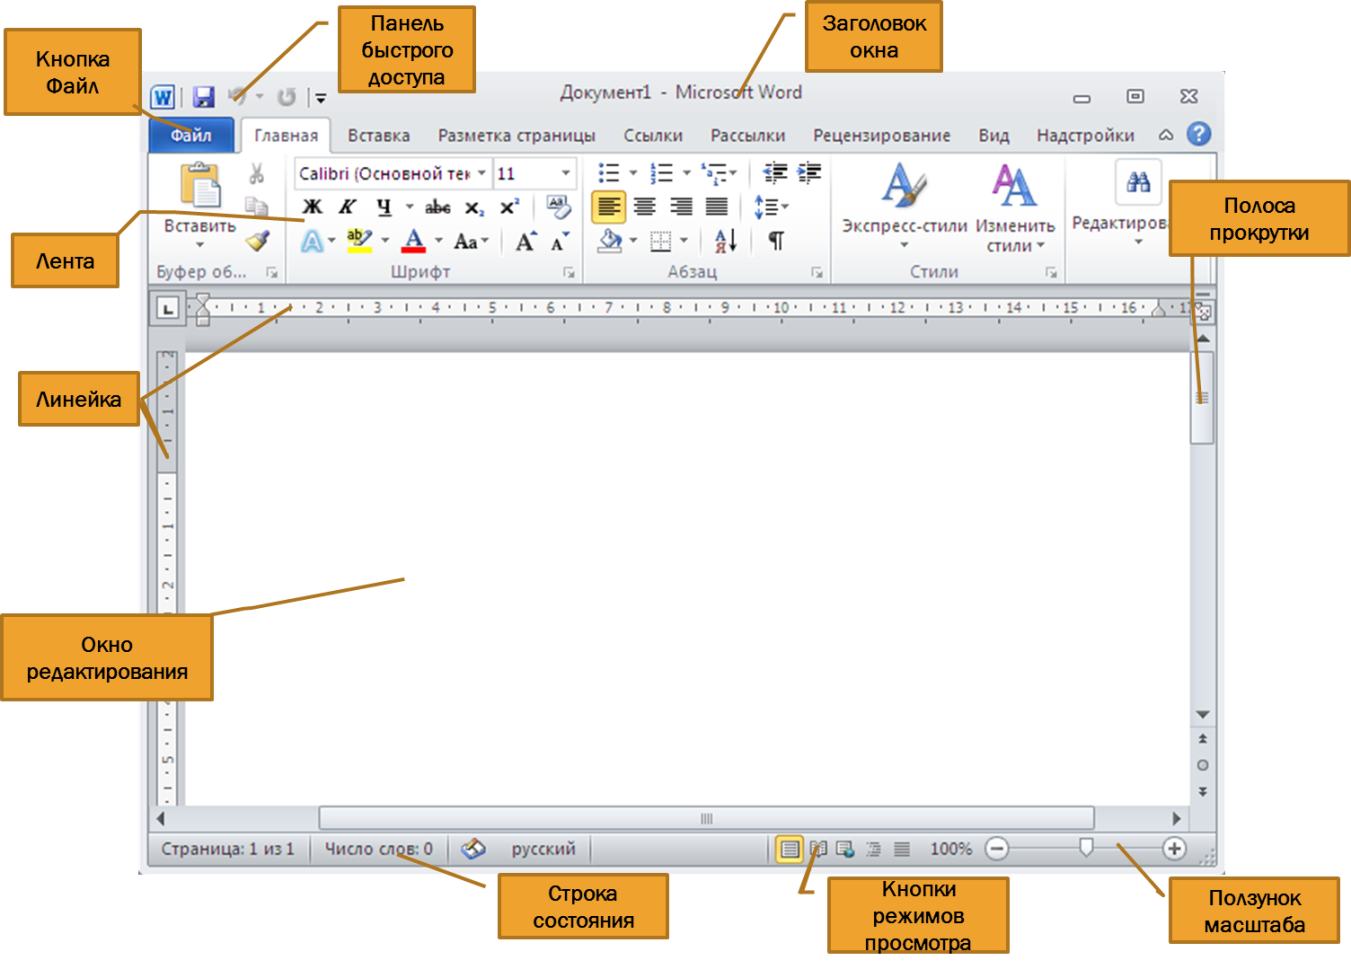Open font size 11 dropdown
1351x969 pixels.
tap(565, 173)
